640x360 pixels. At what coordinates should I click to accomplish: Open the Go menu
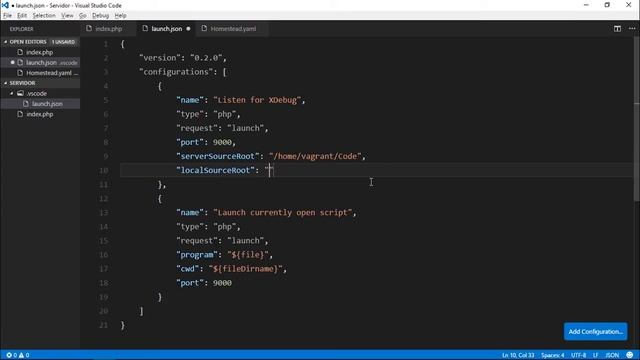83,16
